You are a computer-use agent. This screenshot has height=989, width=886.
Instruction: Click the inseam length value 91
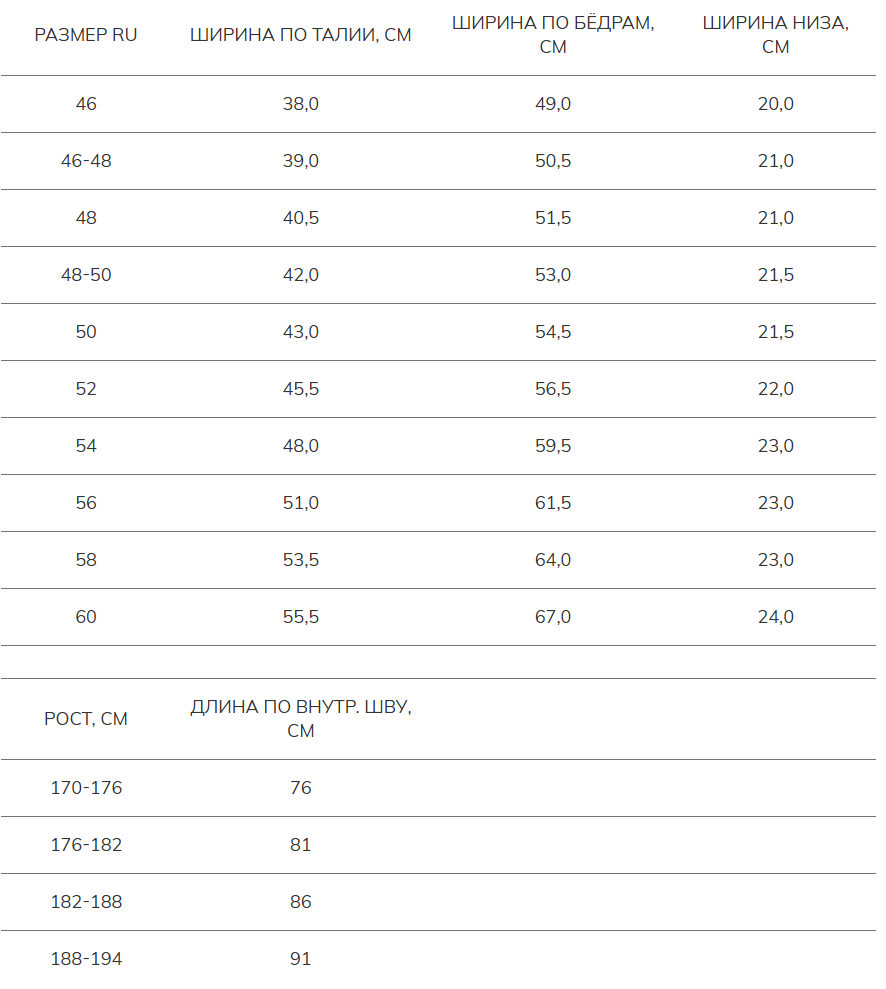301,959
